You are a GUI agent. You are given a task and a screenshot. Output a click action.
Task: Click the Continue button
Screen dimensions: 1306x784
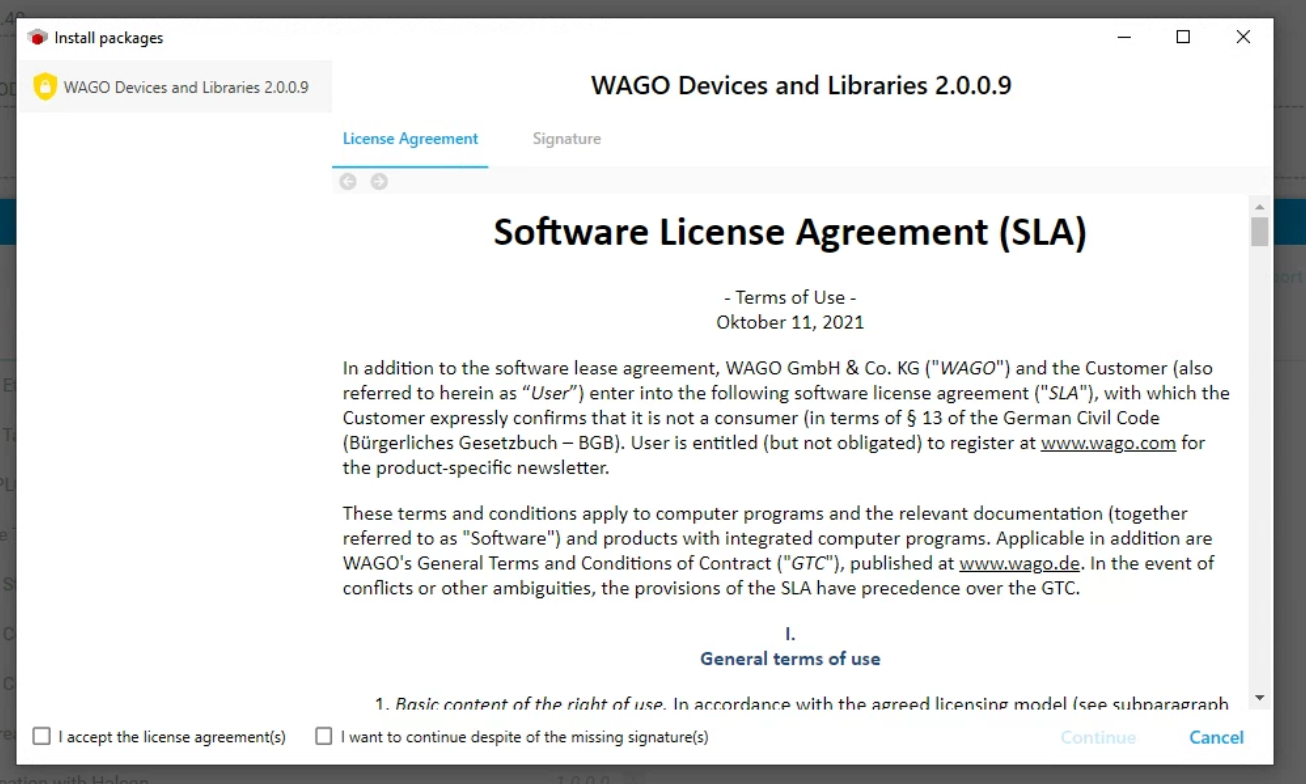(1098, 737)
